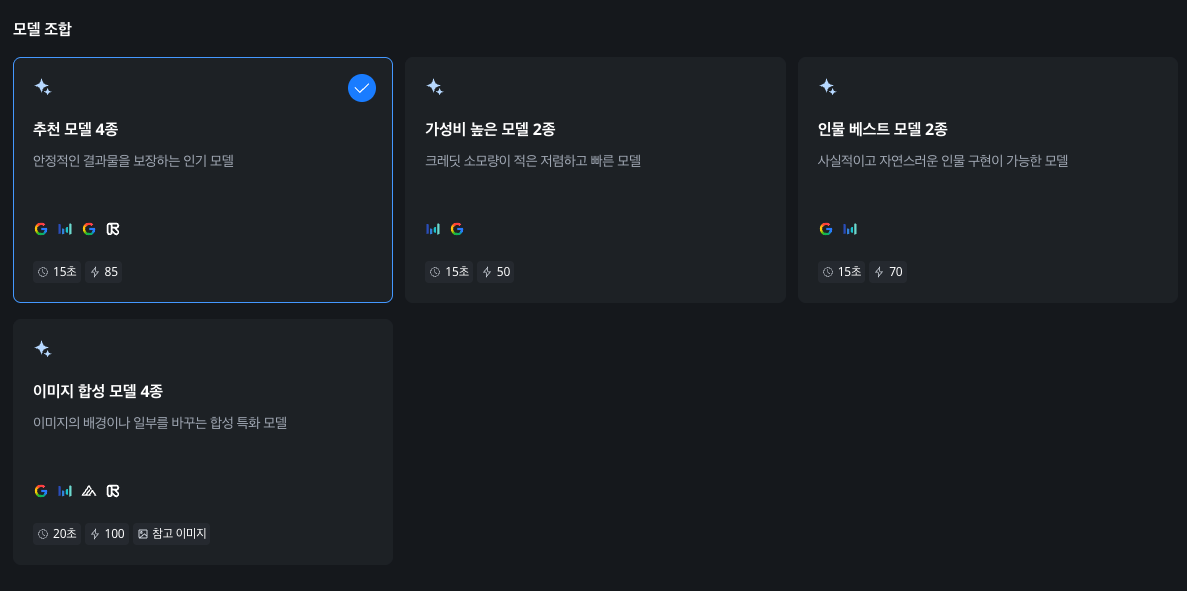Select the 가성비 높은 모델 2종 title
Viewport: 1187px width, 591px height.
490,129
